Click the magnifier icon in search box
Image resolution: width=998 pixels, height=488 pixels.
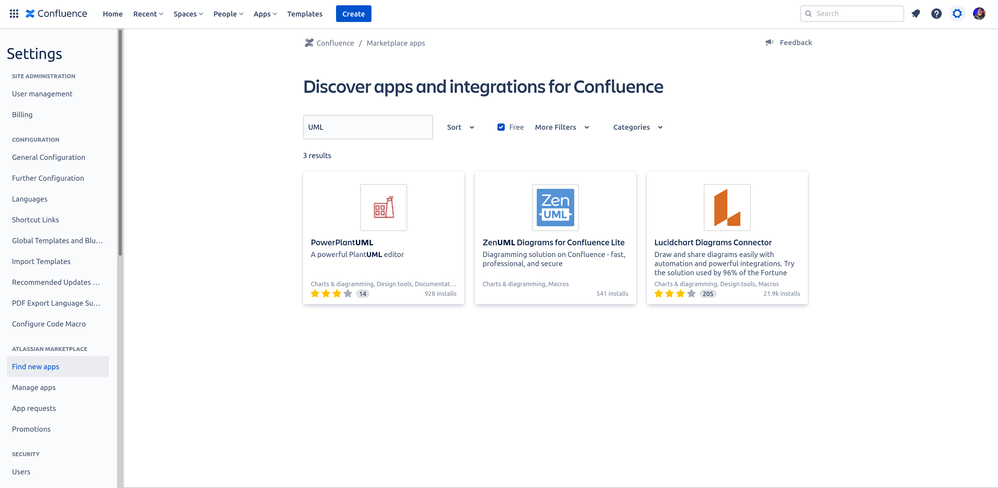click(x=808, y=13)
